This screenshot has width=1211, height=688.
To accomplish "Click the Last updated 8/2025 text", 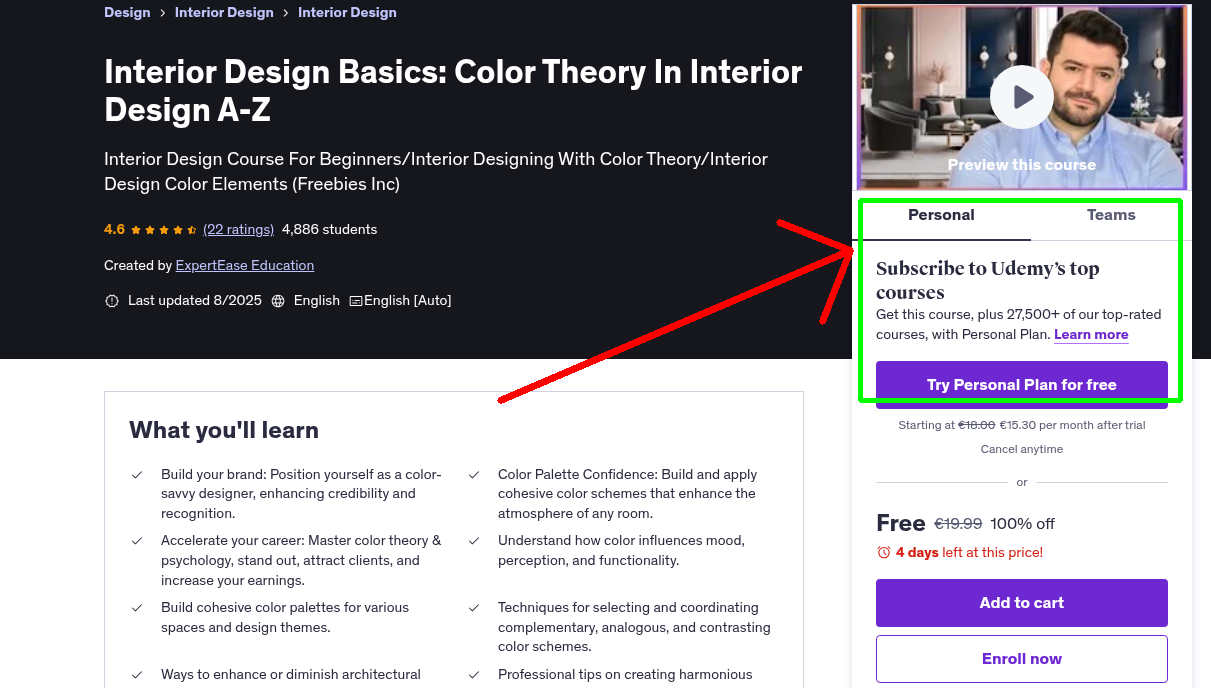I will coord(194,301).
